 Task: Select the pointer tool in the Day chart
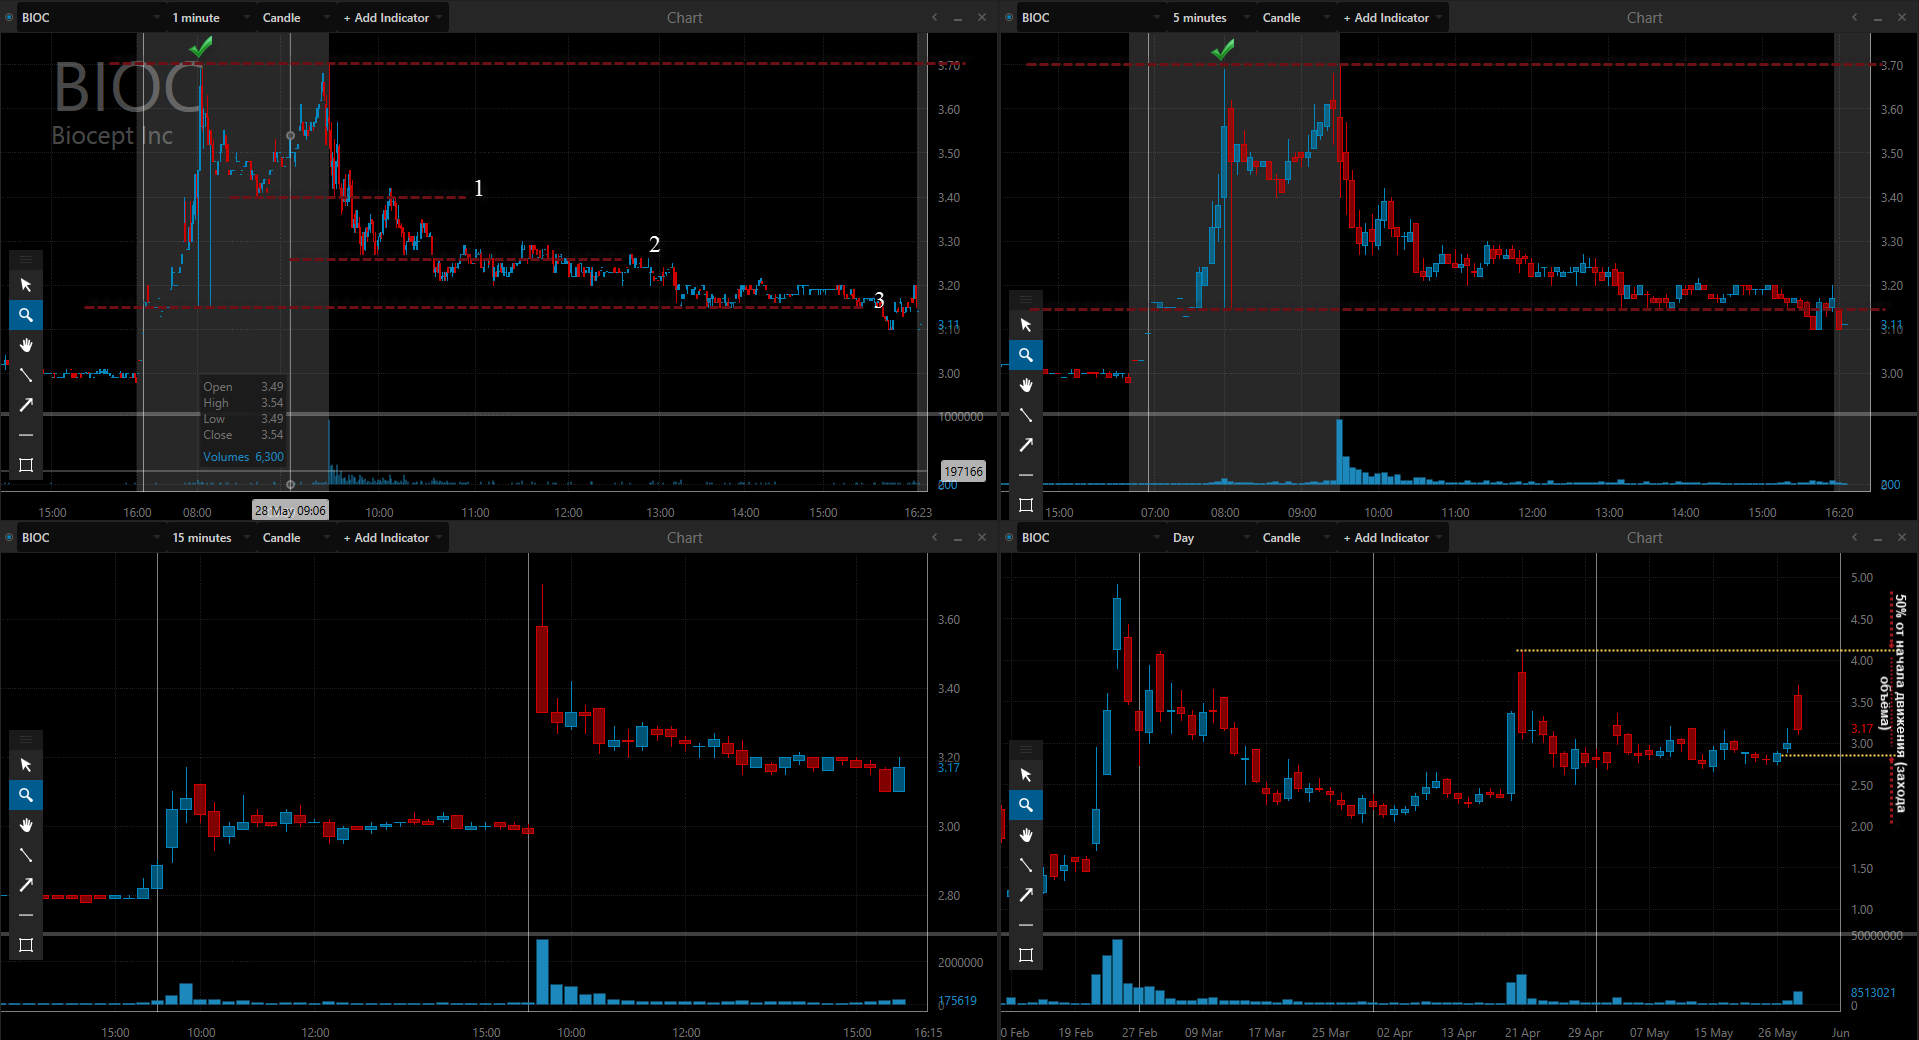click(1026, 775)
